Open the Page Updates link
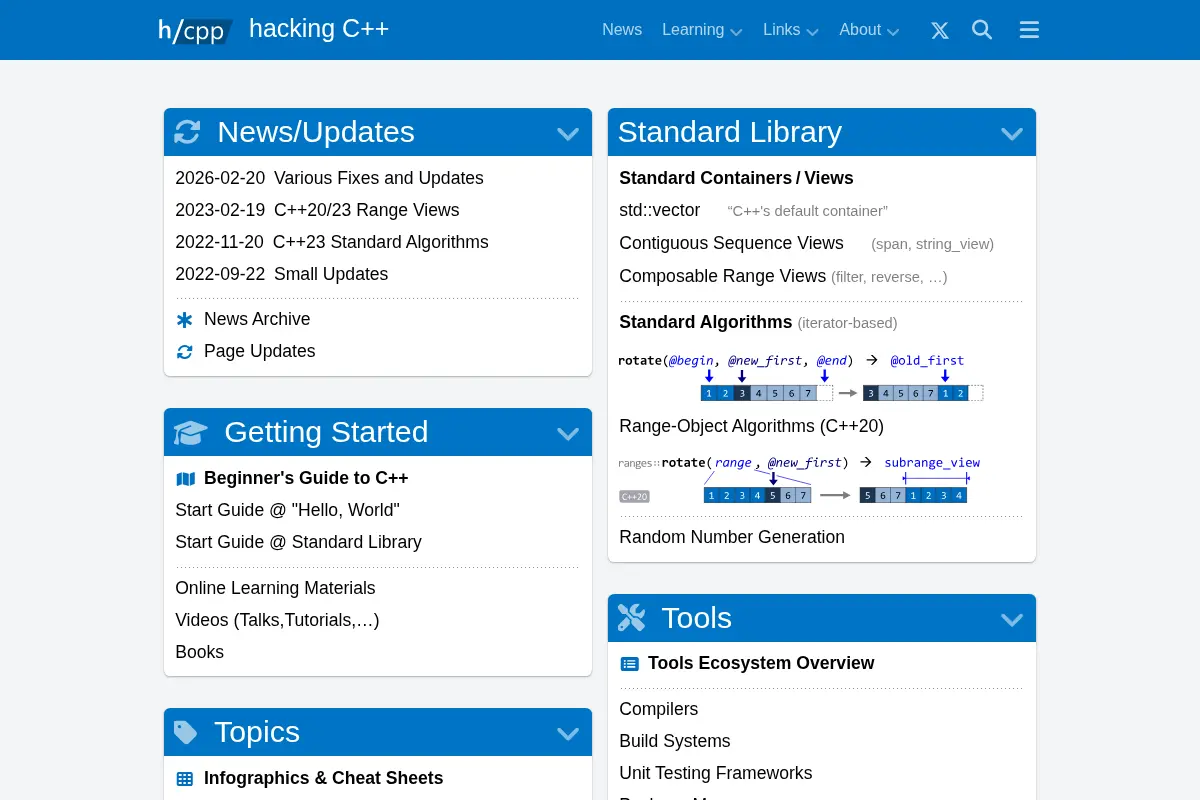 pyautogui.click(x=260, y=351)
